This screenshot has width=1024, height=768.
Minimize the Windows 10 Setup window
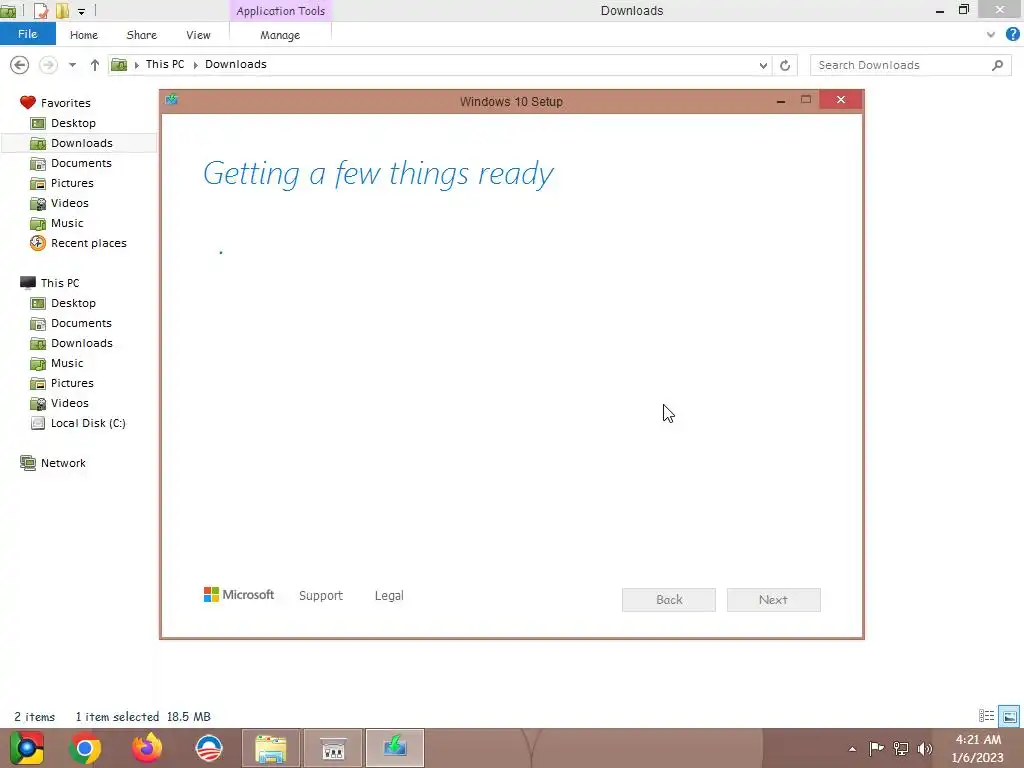point(780,101)
